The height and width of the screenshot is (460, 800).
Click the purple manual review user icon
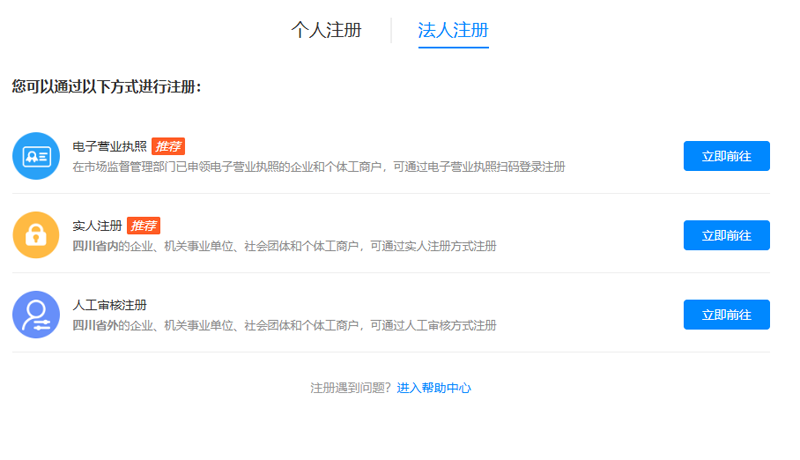coord(36,314)
